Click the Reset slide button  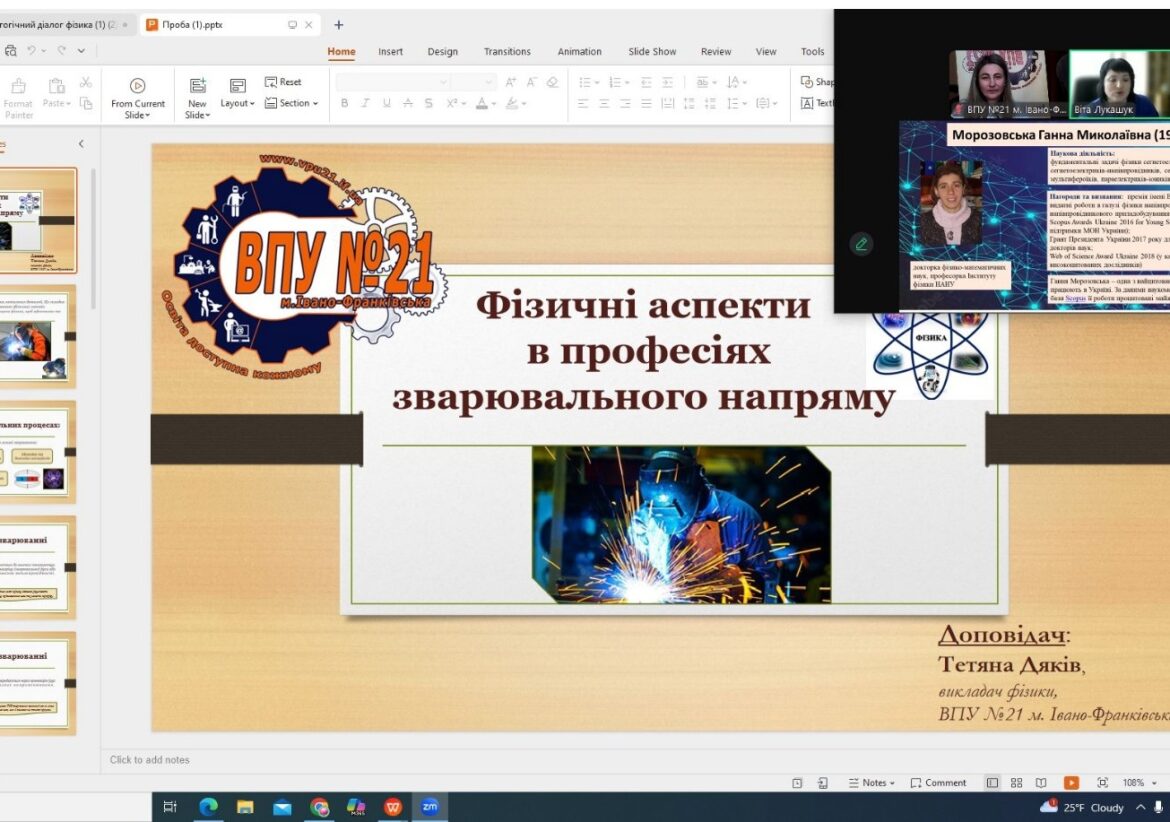pos(283,82)
